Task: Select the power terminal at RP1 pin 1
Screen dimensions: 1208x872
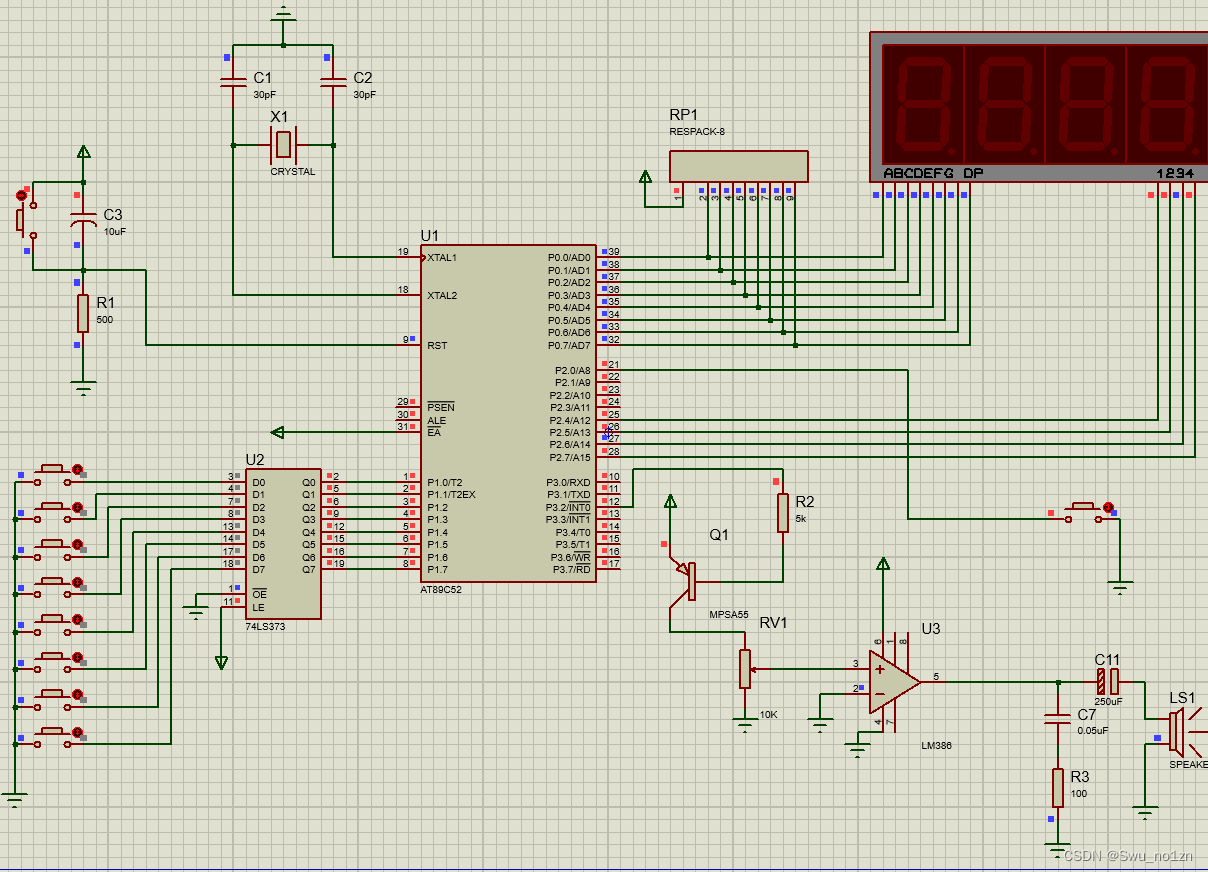Action: [x=645, y=178]
